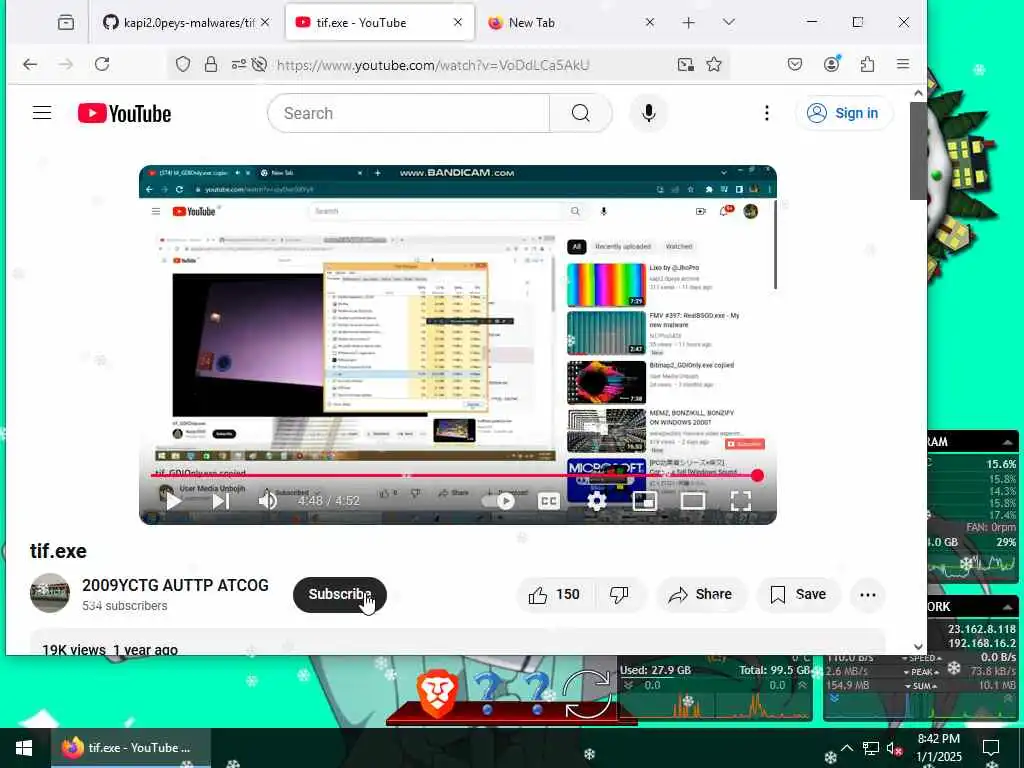1024x768 pixels.
Task: Launch Brave from the desktop dock
Action: pos(436,692)
